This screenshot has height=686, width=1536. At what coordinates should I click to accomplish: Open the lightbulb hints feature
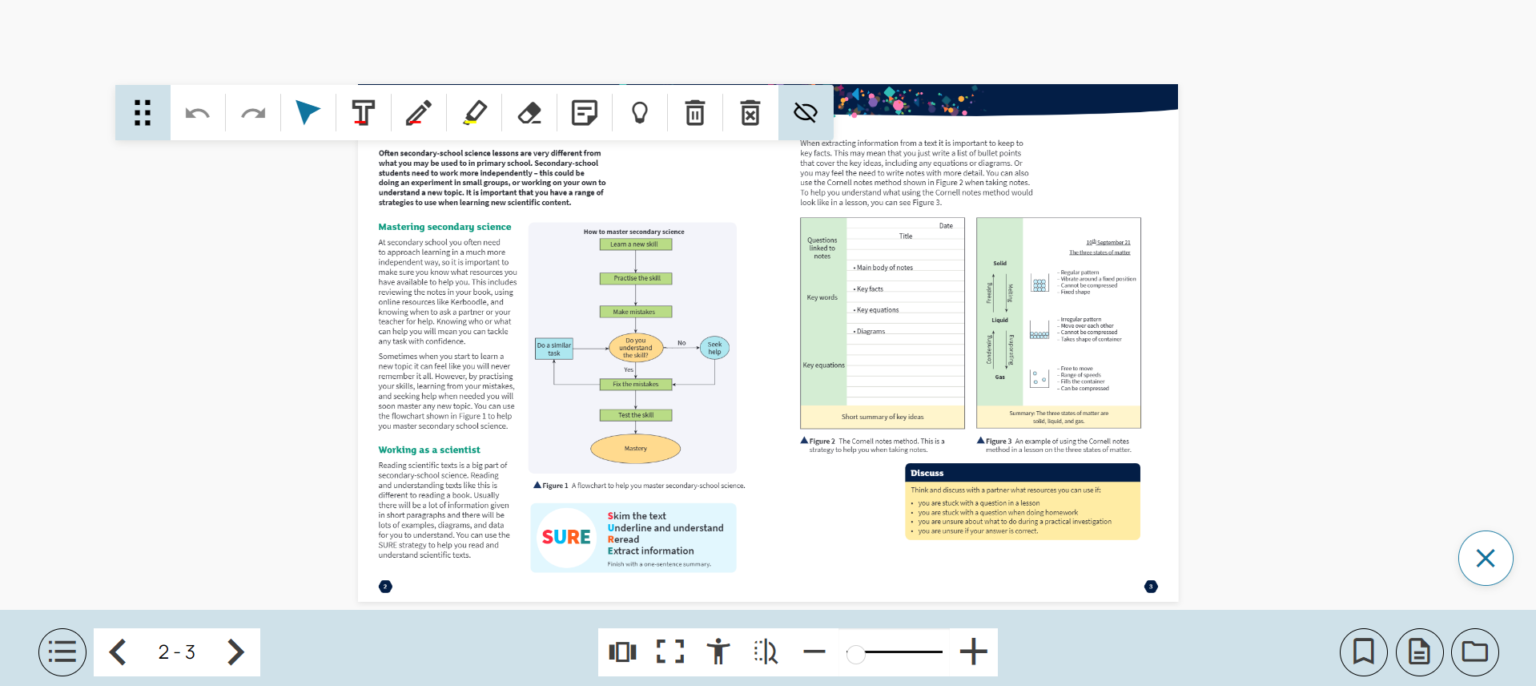(639, 112)
